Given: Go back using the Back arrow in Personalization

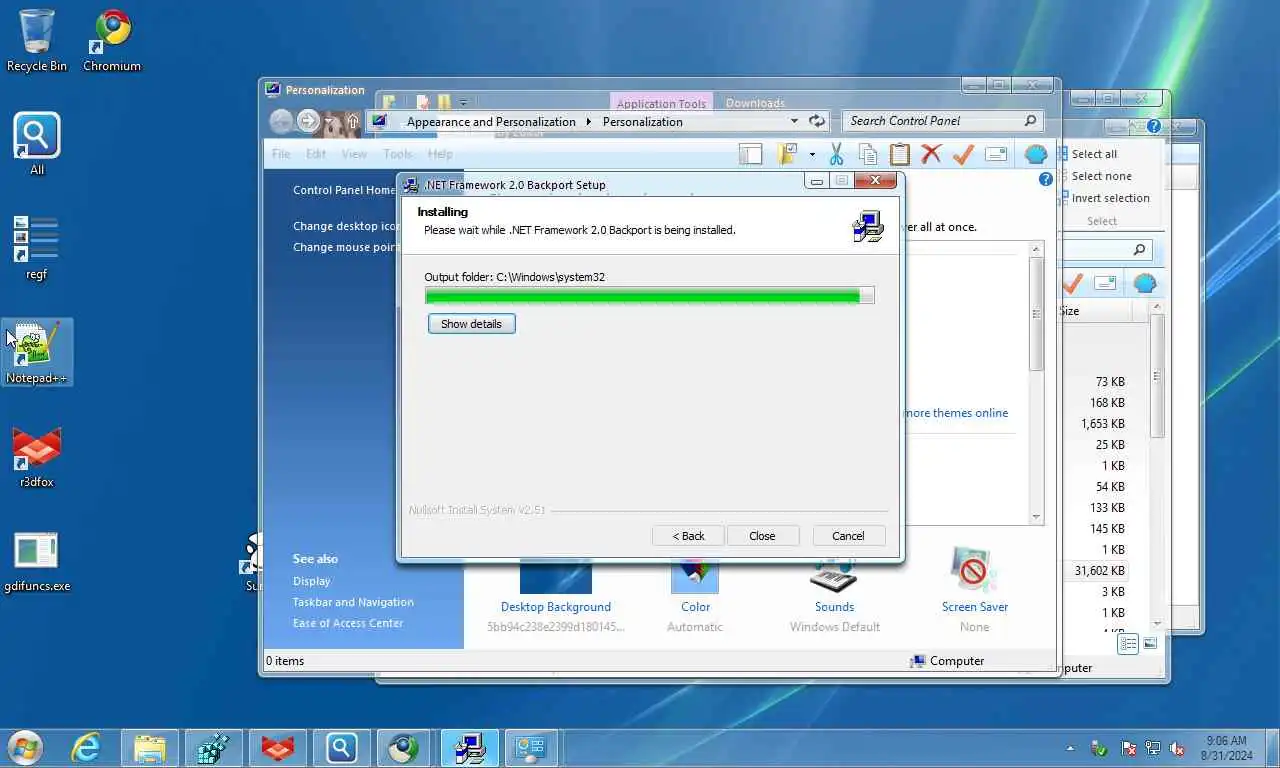Looking at the screenshot, I should point(281,121).
